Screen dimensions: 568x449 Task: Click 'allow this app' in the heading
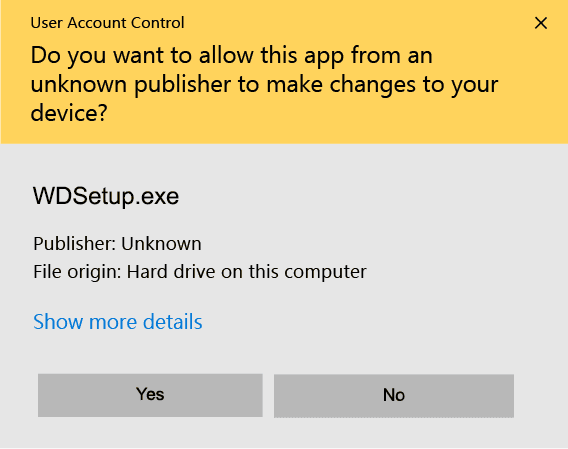[x=271, y=56]
